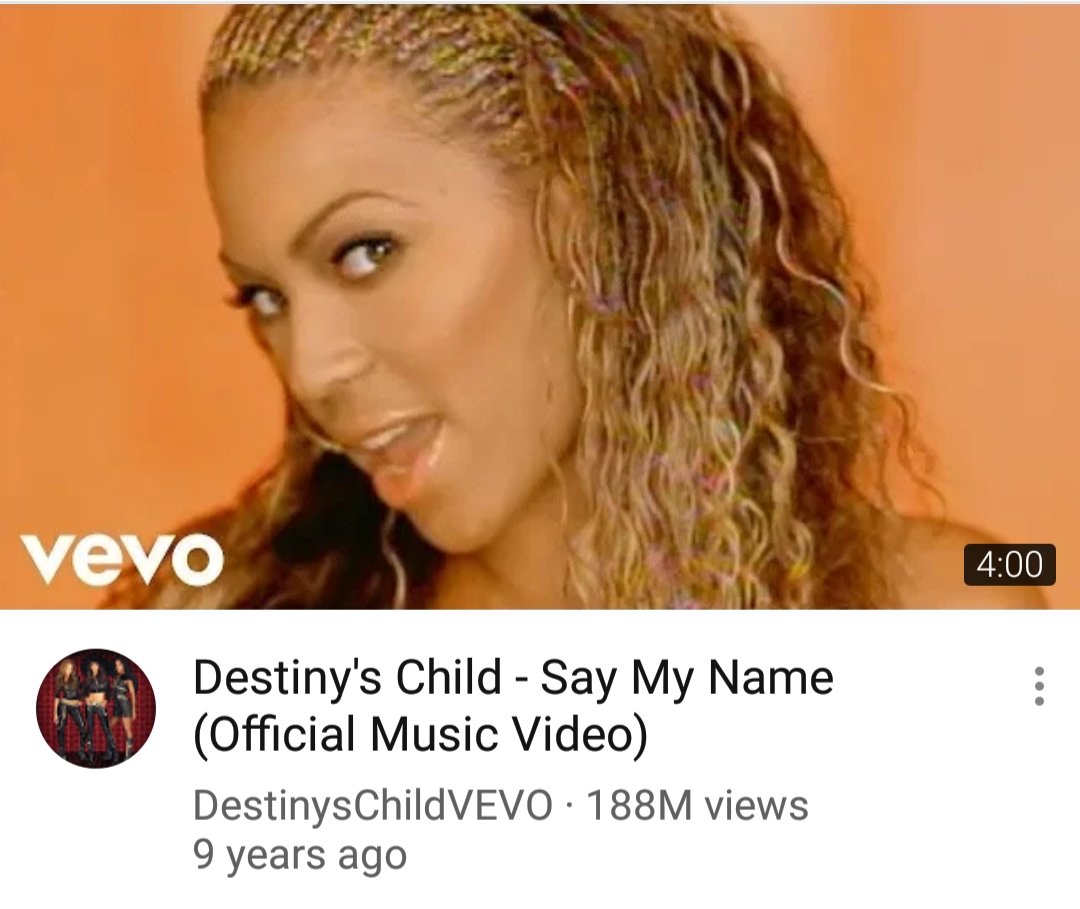The image size is (1080, 909).
Task: Open the three-dot more options menu
Action: coord(1039,685)
